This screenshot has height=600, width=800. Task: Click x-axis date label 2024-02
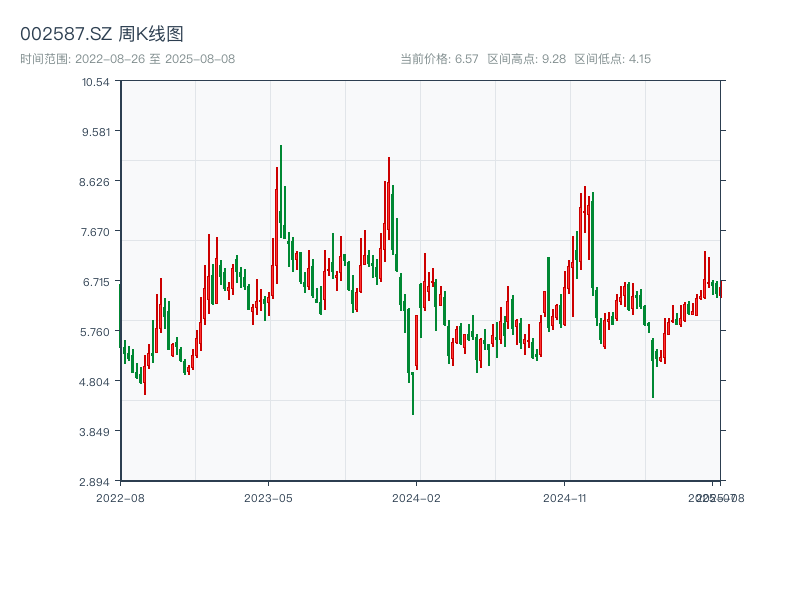416,498
